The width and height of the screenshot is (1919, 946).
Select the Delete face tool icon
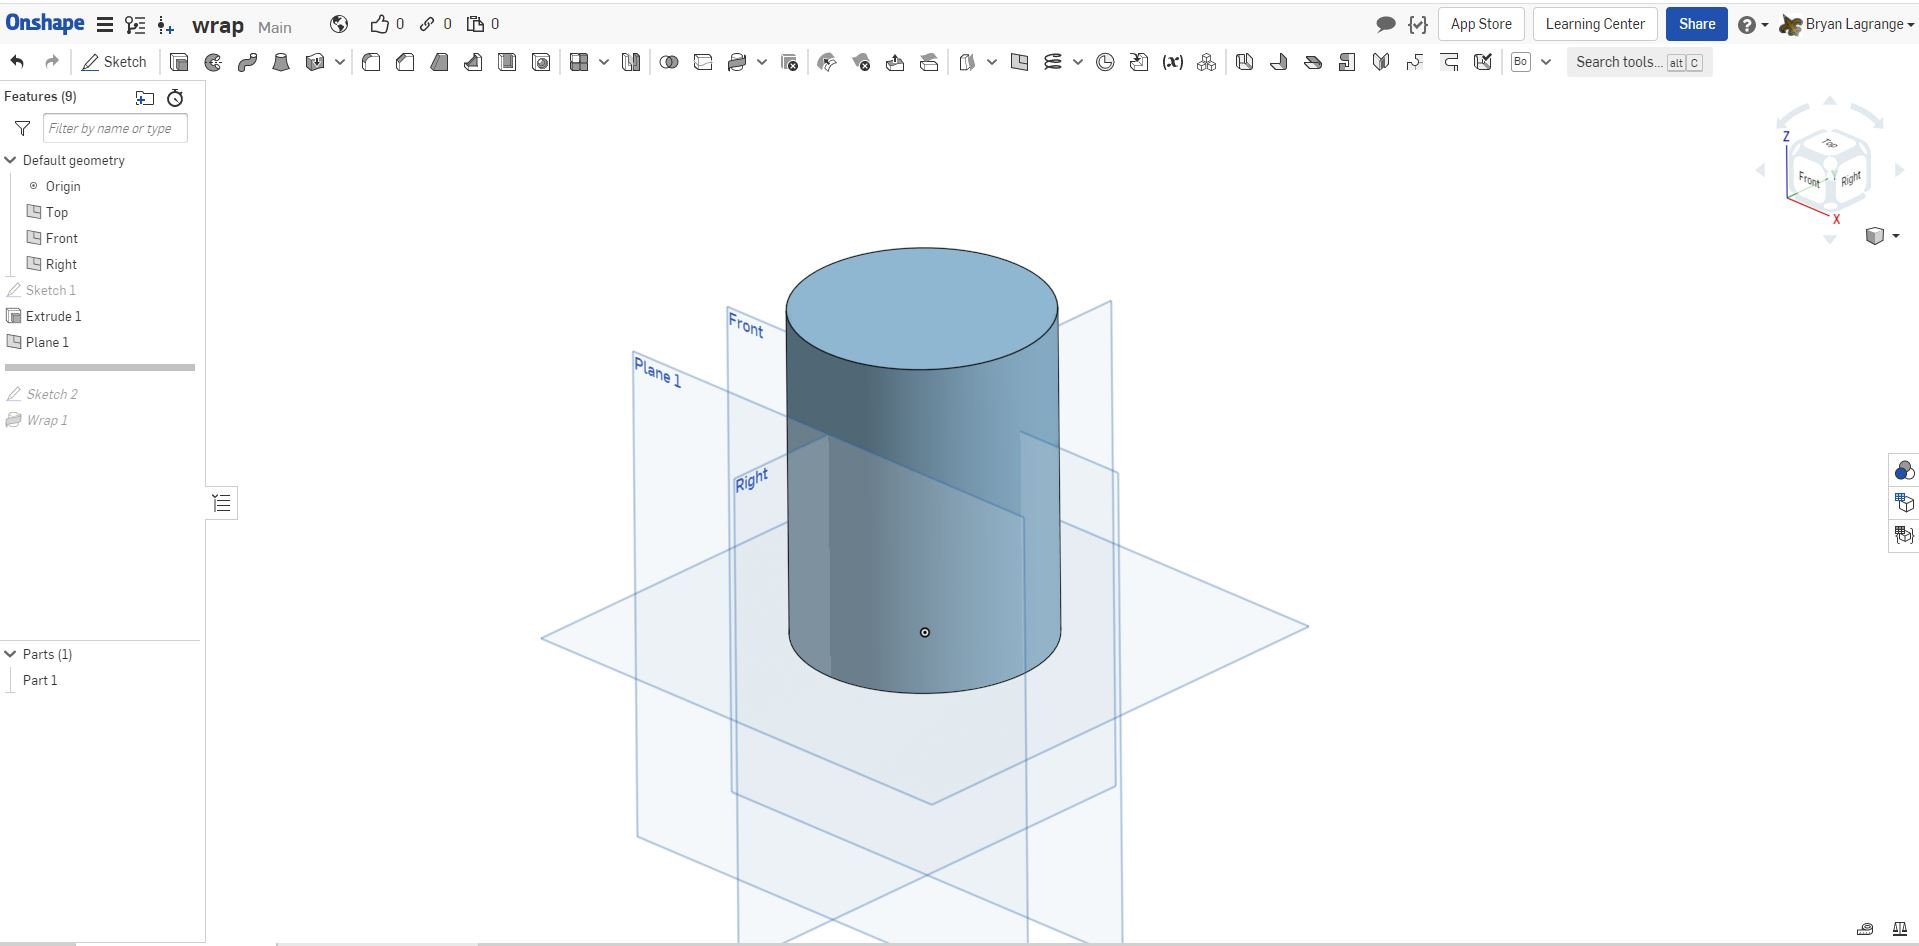(x=861, y=62)
